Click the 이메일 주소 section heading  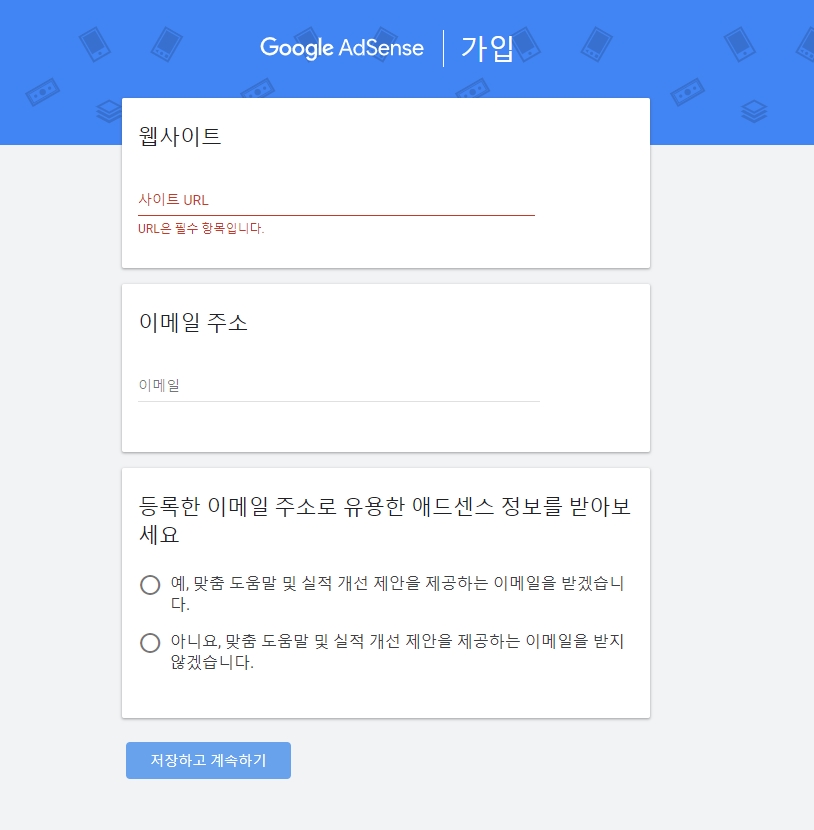point(193,322)
